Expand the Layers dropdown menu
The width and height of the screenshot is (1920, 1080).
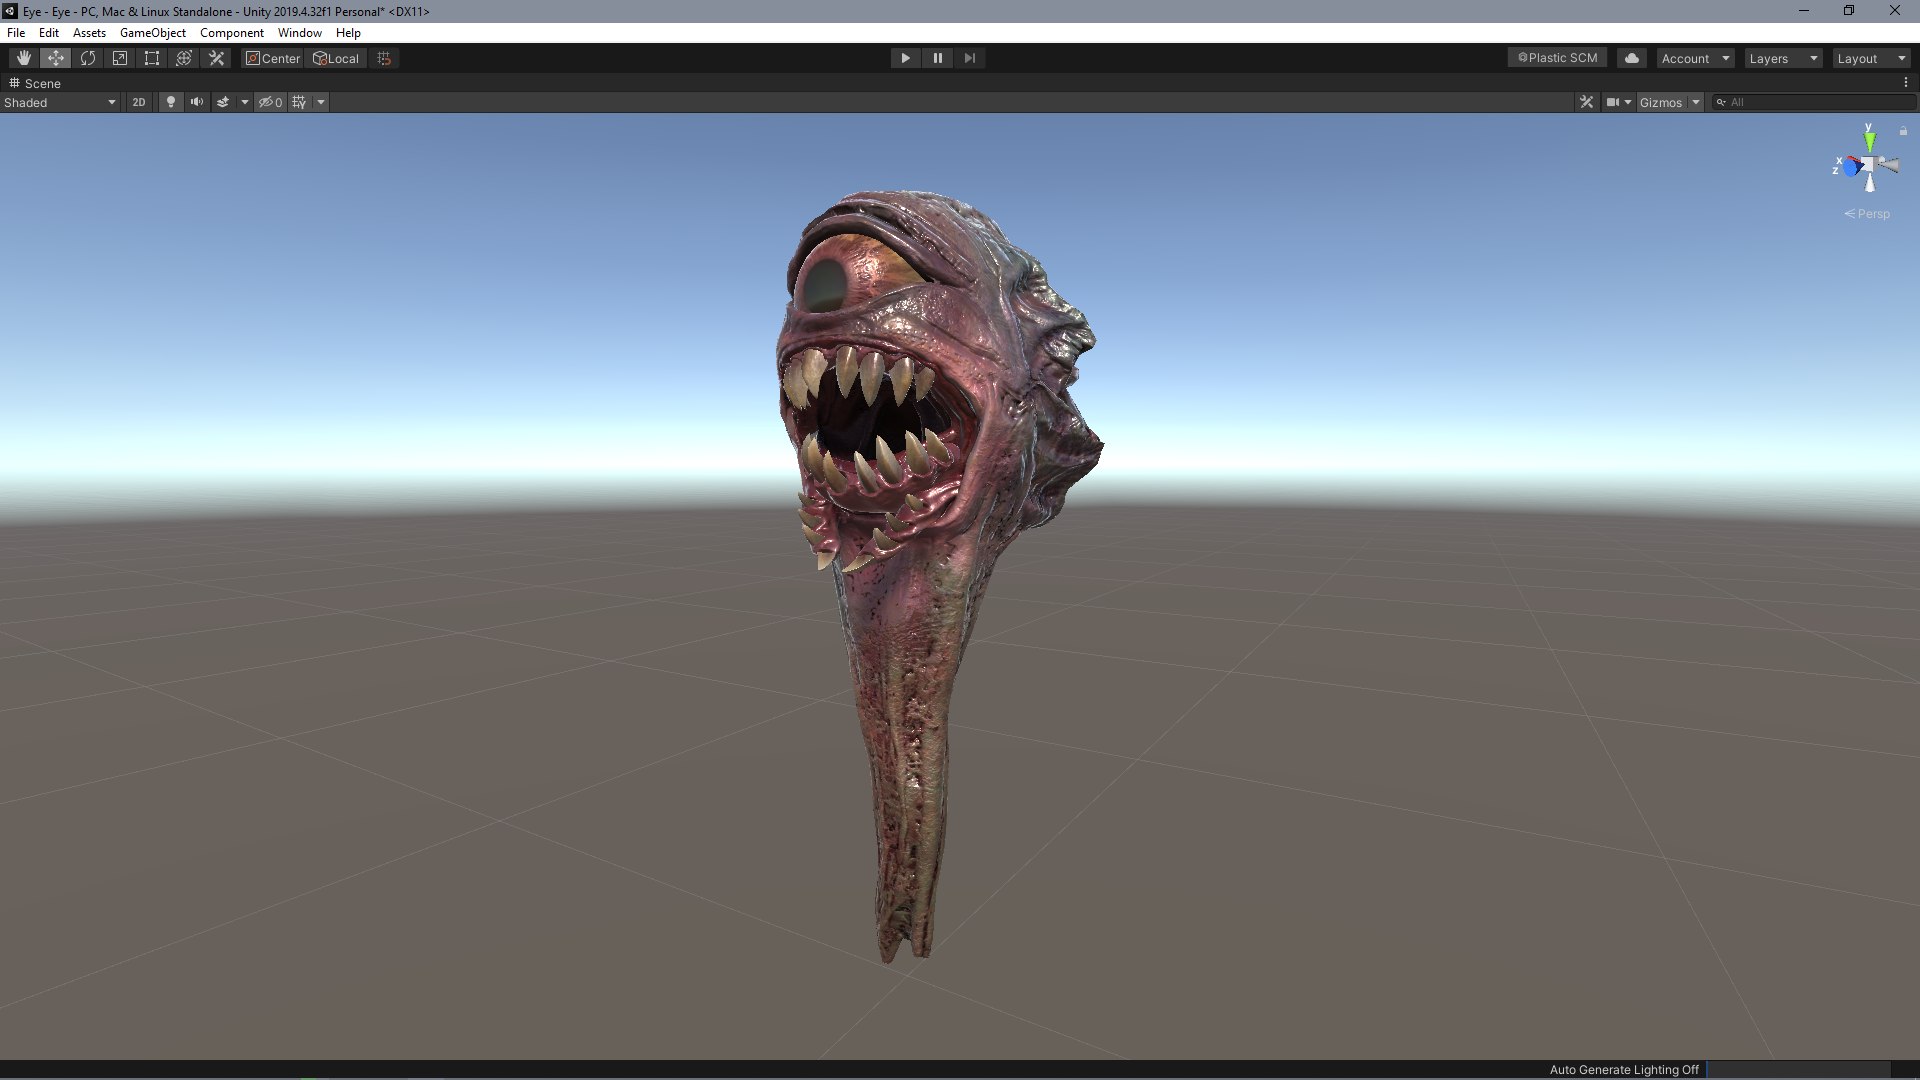tap(1780, 57)
